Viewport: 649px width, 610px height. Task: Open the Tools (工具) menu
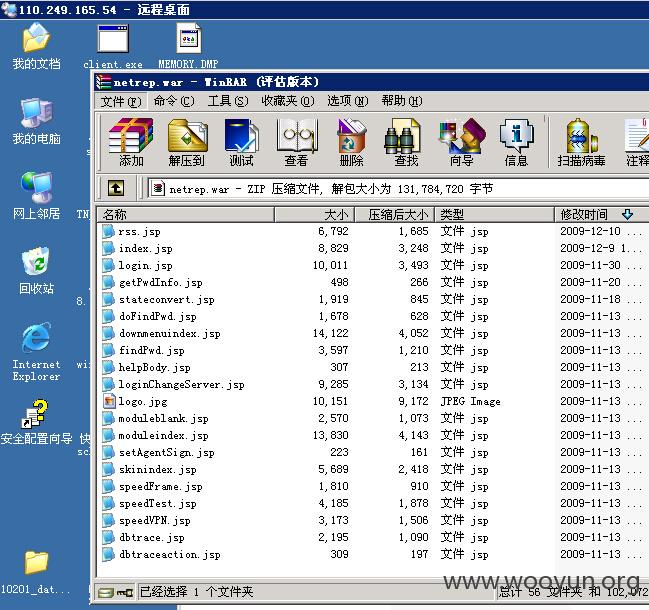[x=228, y=101]
